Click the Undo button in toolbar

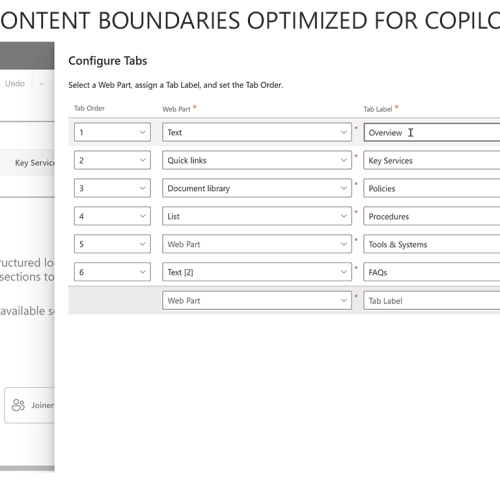[x=15, y=84]
